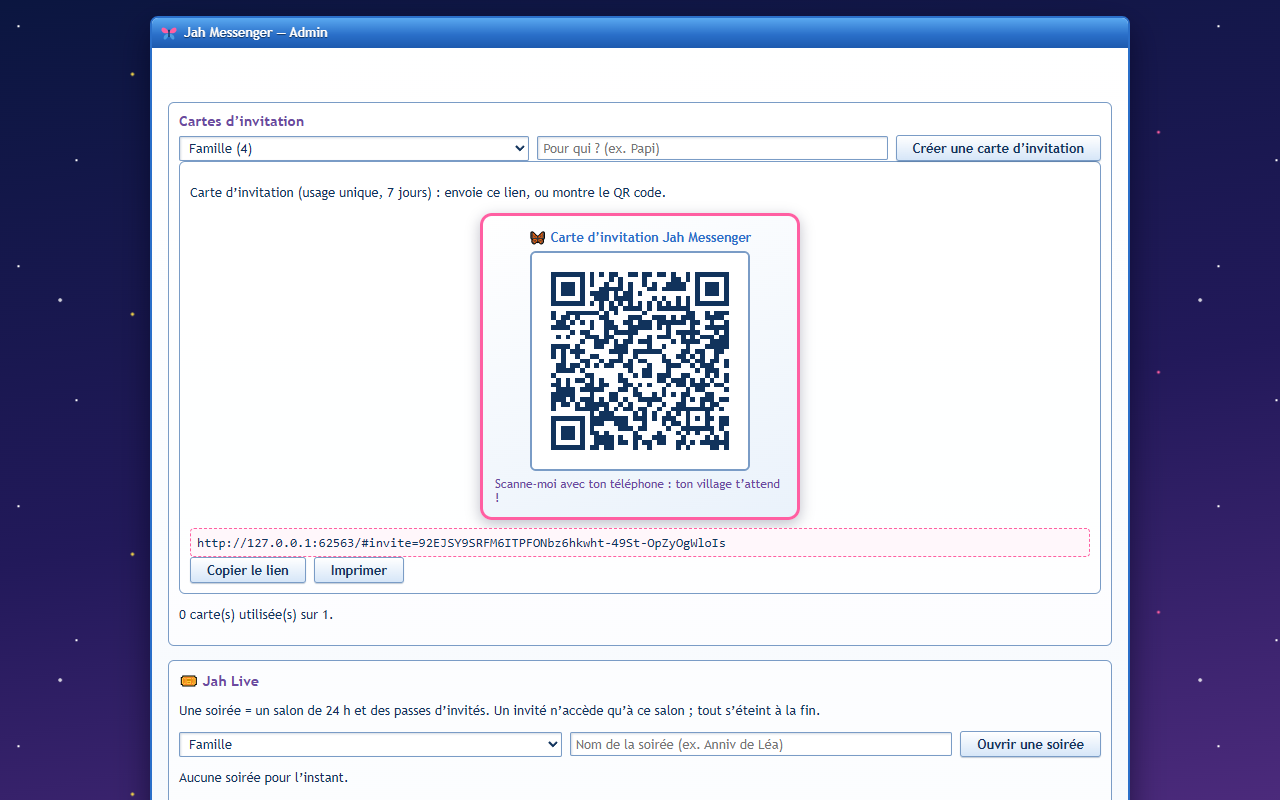
Task: Click the invitation QR code image
Action: [x=640, y=361]
